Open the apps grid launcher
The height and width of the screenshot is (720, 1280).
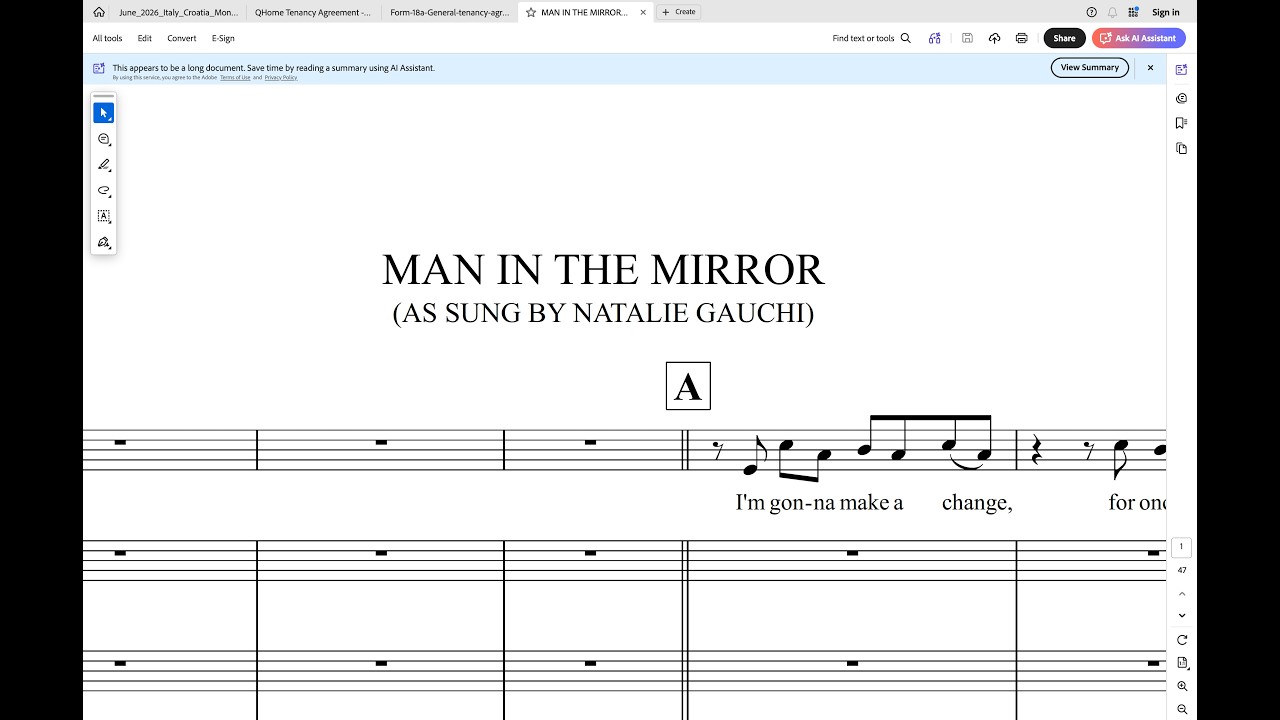tap(1133, 12)
